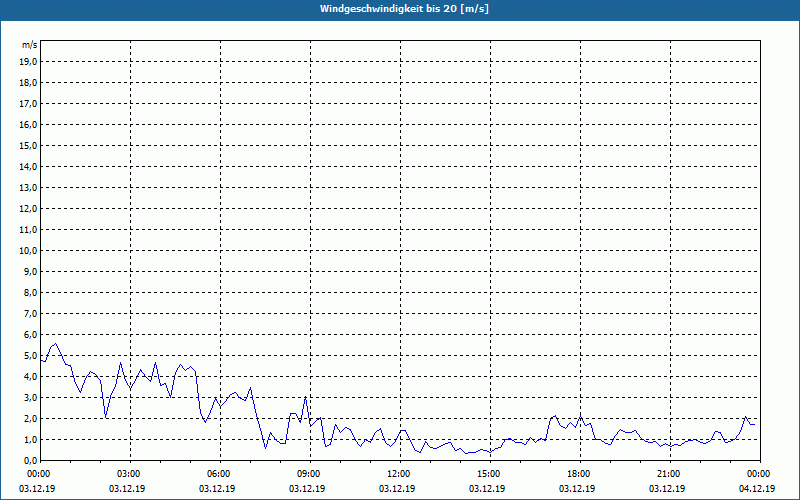Screen dimensions: 800x500
Task: Click the chart title 'Windgeschwindigkeit bis 20 [m/s]'
Action: pos(404,9)
